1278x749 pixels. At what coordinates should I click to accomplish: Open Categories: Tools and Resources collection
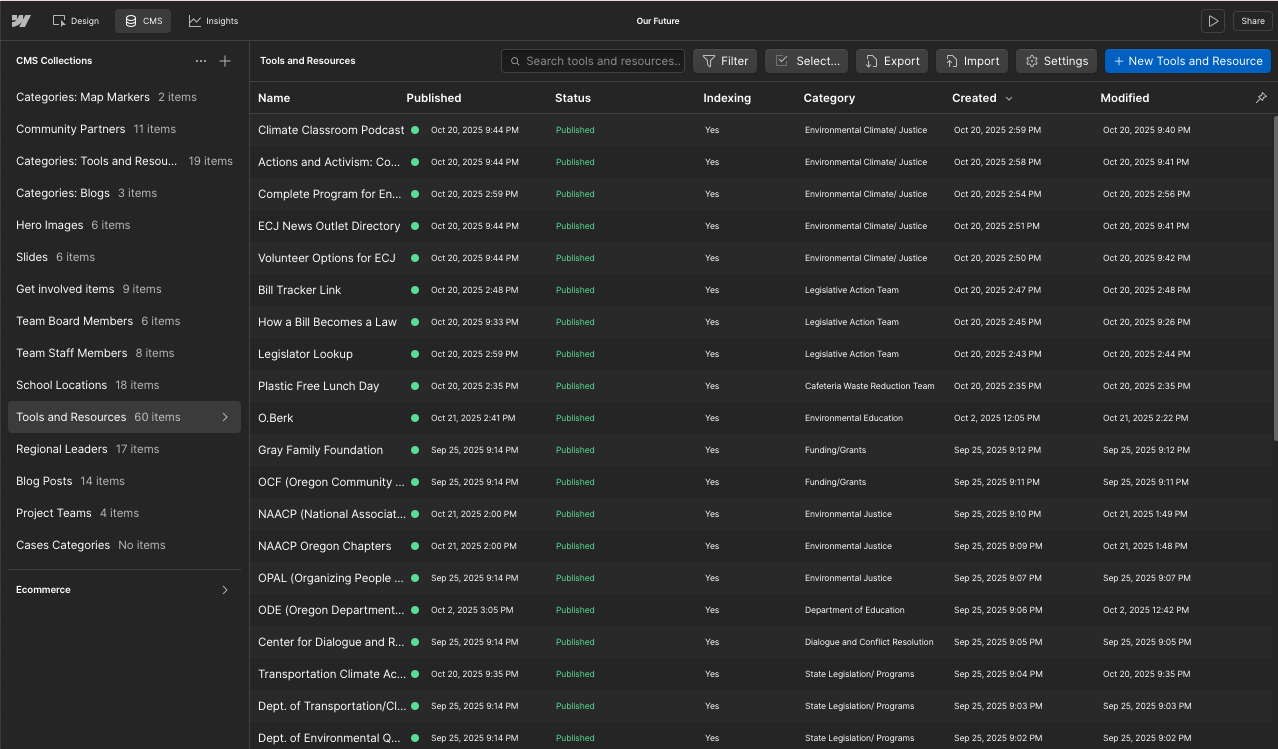(124, 161)
